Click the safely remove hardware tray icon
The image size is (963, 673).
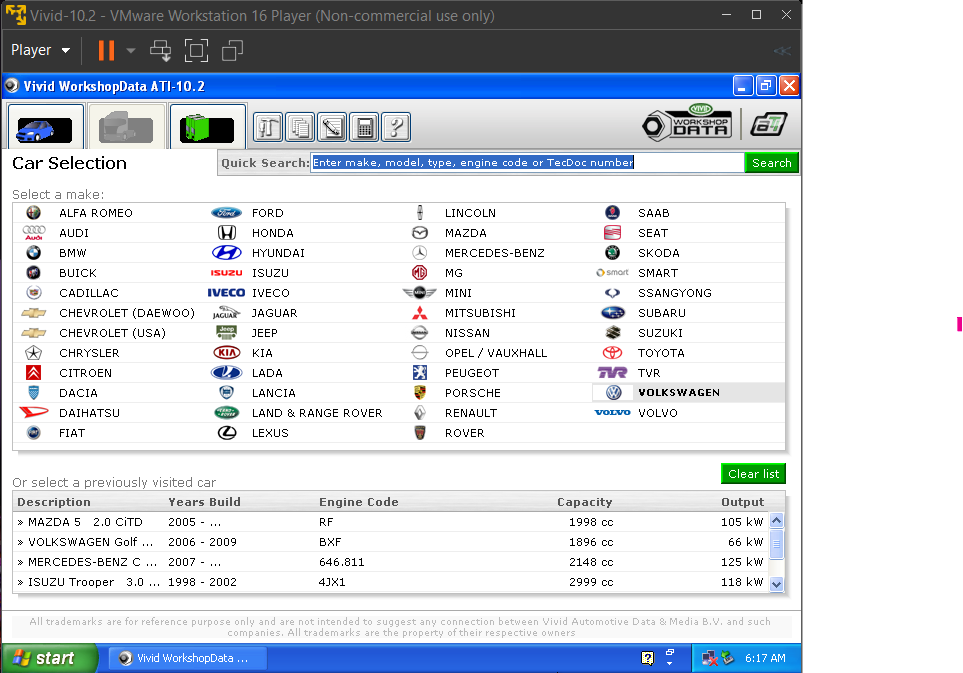click(728, 658)
